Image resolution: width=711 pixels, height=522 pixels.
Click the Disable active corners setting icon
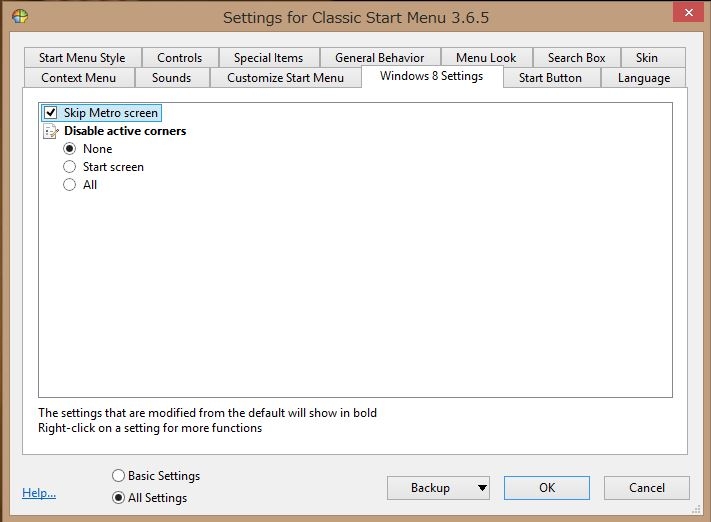click(x=50, y=131)
